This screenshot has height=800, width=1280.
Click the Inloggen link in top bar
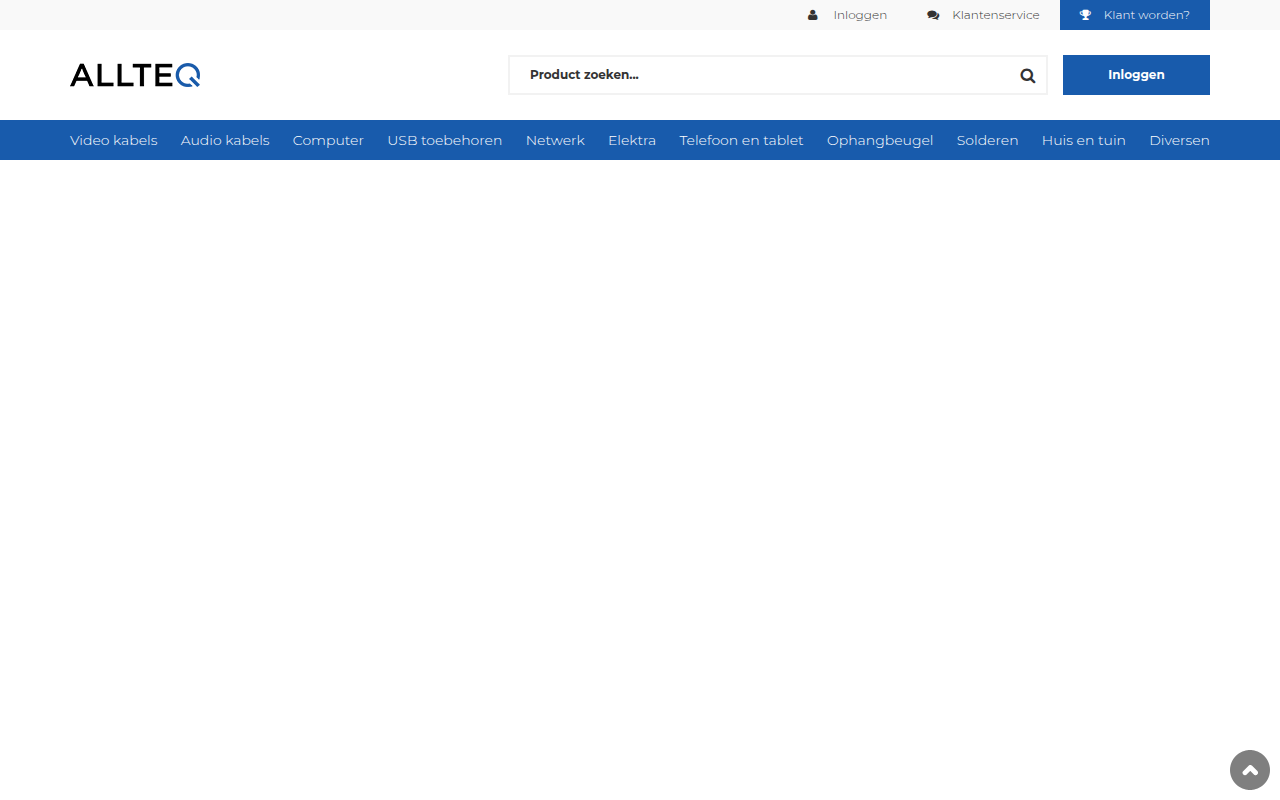[860, 15]
